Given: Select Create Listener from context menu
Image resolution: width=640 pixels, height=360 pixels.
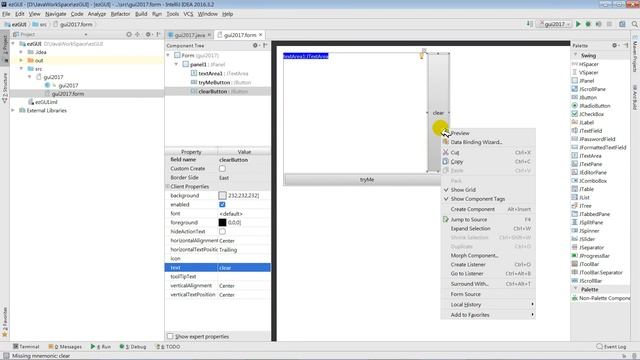Looking at the screenshot, I should pyautogui.click(x=488, y=264).
